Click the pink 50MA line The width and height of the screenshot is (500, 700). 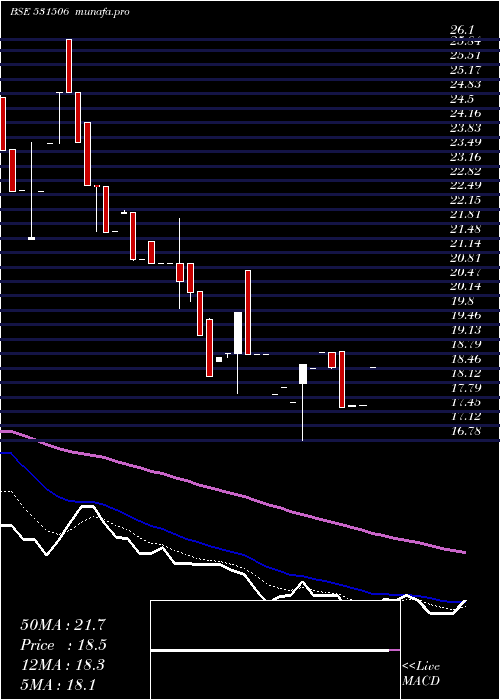coord(232,494)
